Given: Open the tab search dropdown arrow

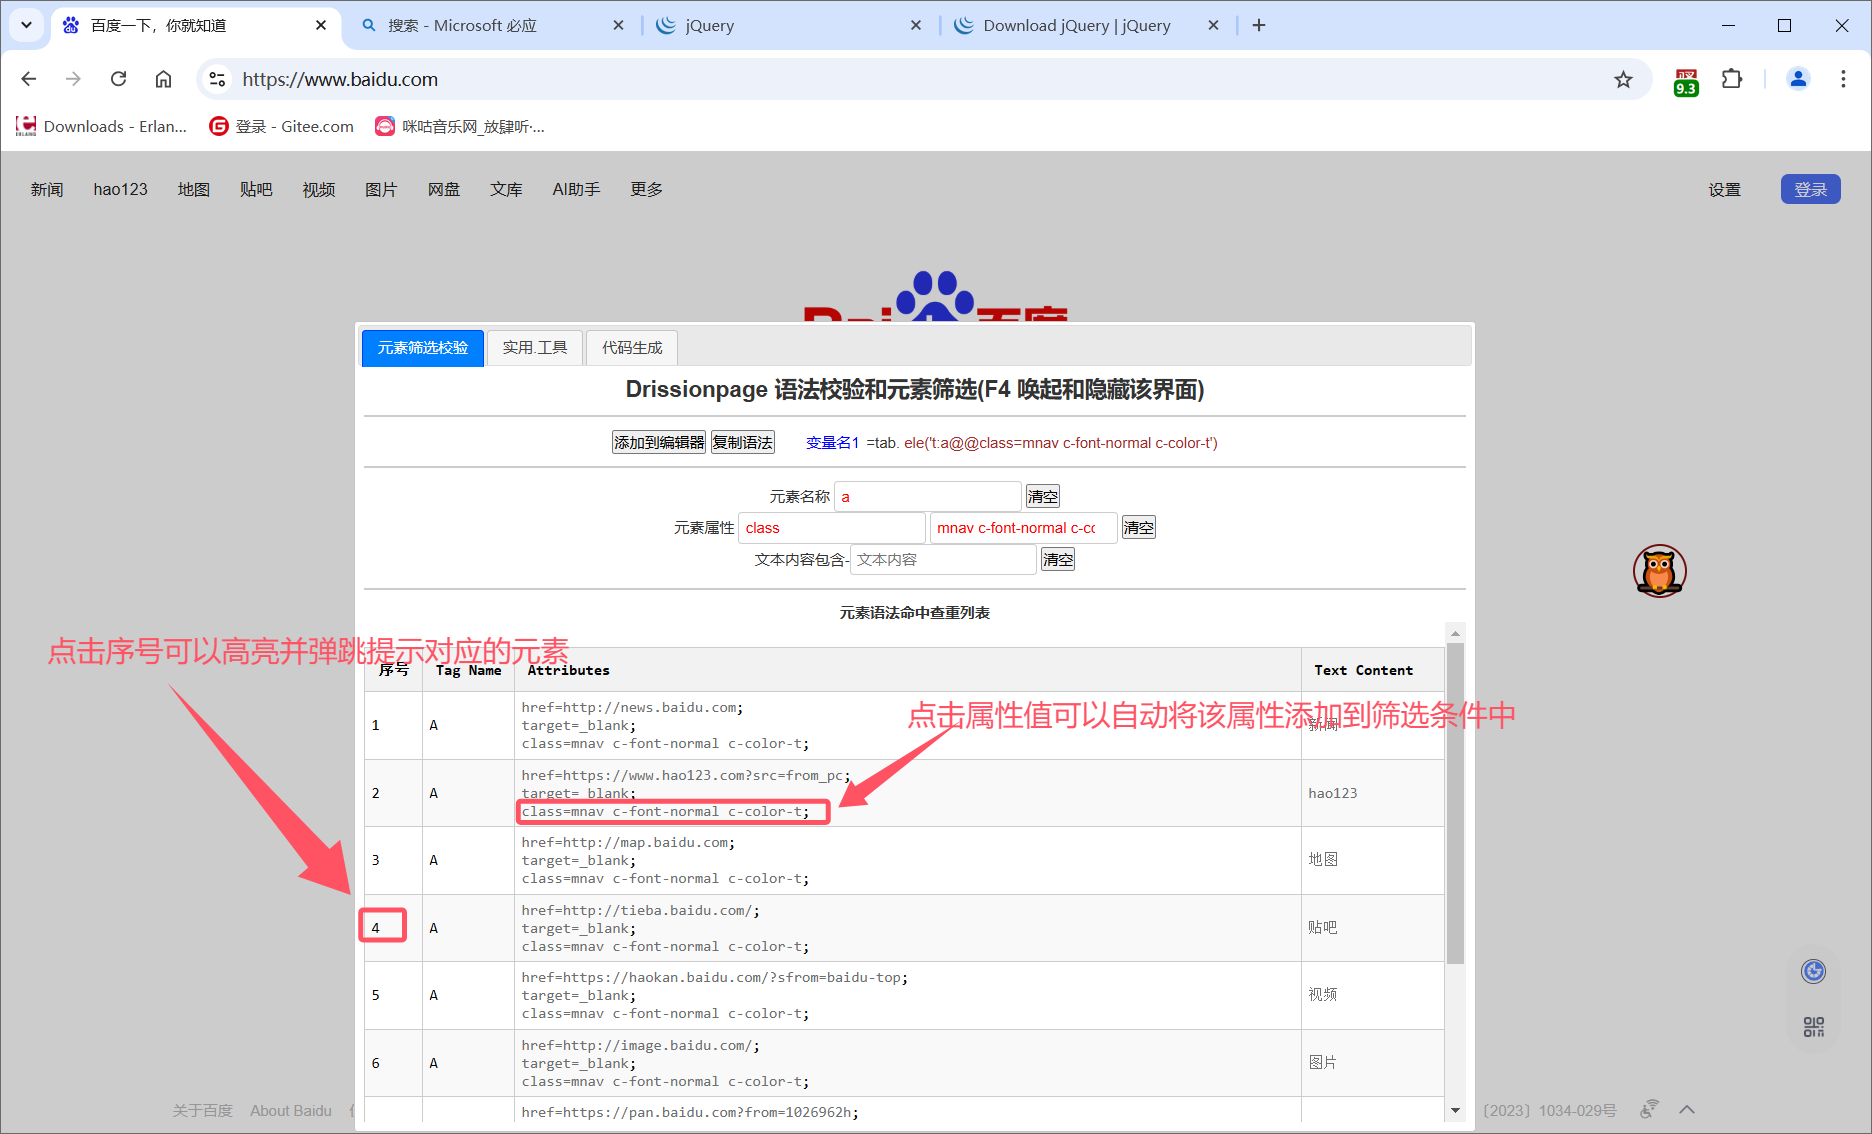Looking at the screenshot, I should [x=26, y=25].
